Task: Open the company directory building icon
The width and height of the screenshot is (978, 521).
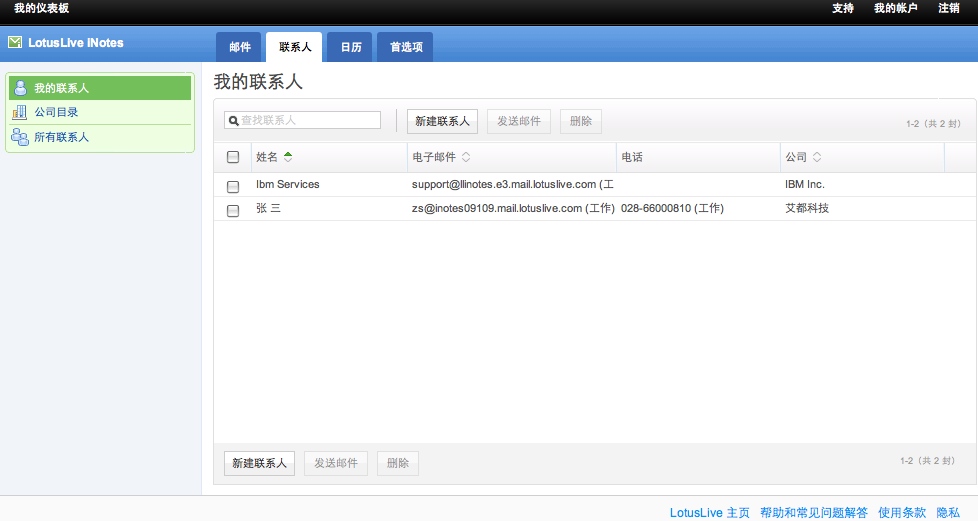Action: tap(20, 113)
